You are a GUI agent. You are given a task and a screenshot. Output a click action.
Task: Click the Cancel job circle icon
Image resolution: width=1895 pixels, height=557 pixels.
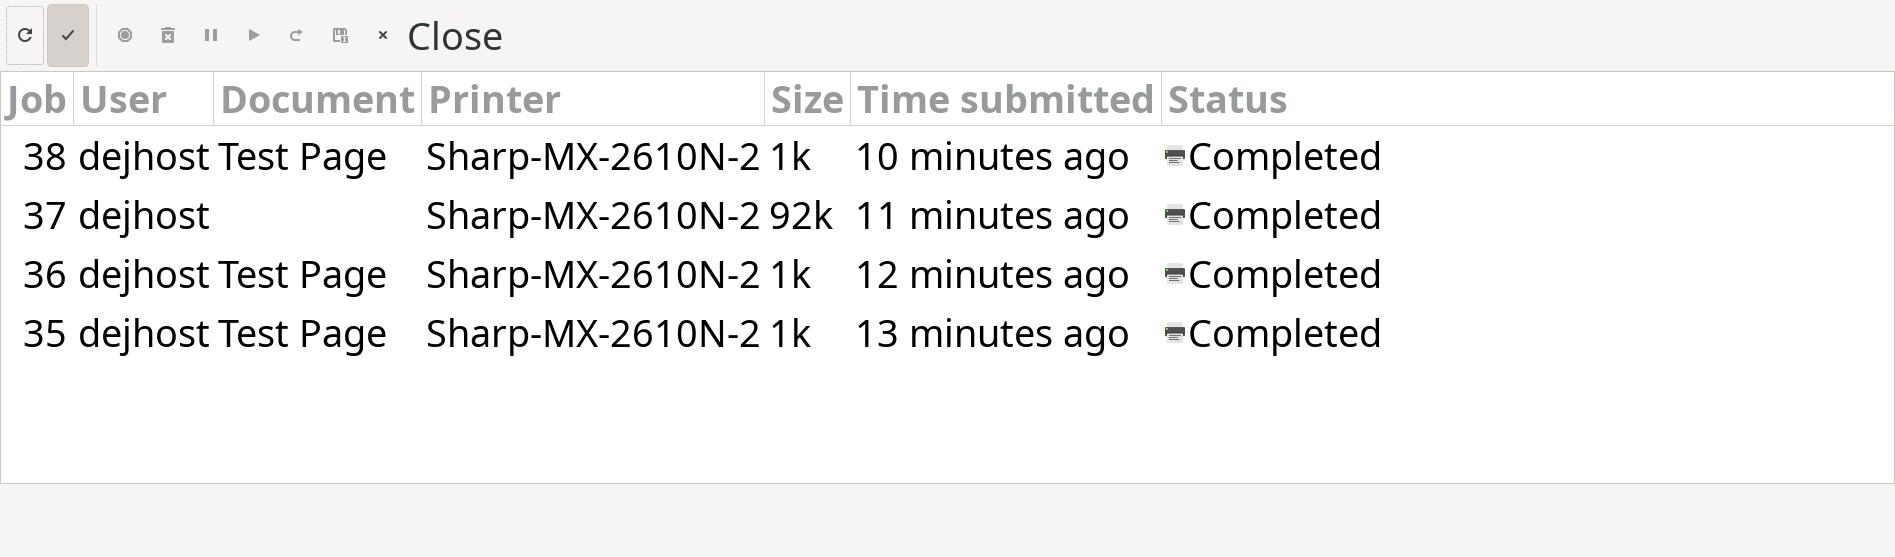(125, 35)
